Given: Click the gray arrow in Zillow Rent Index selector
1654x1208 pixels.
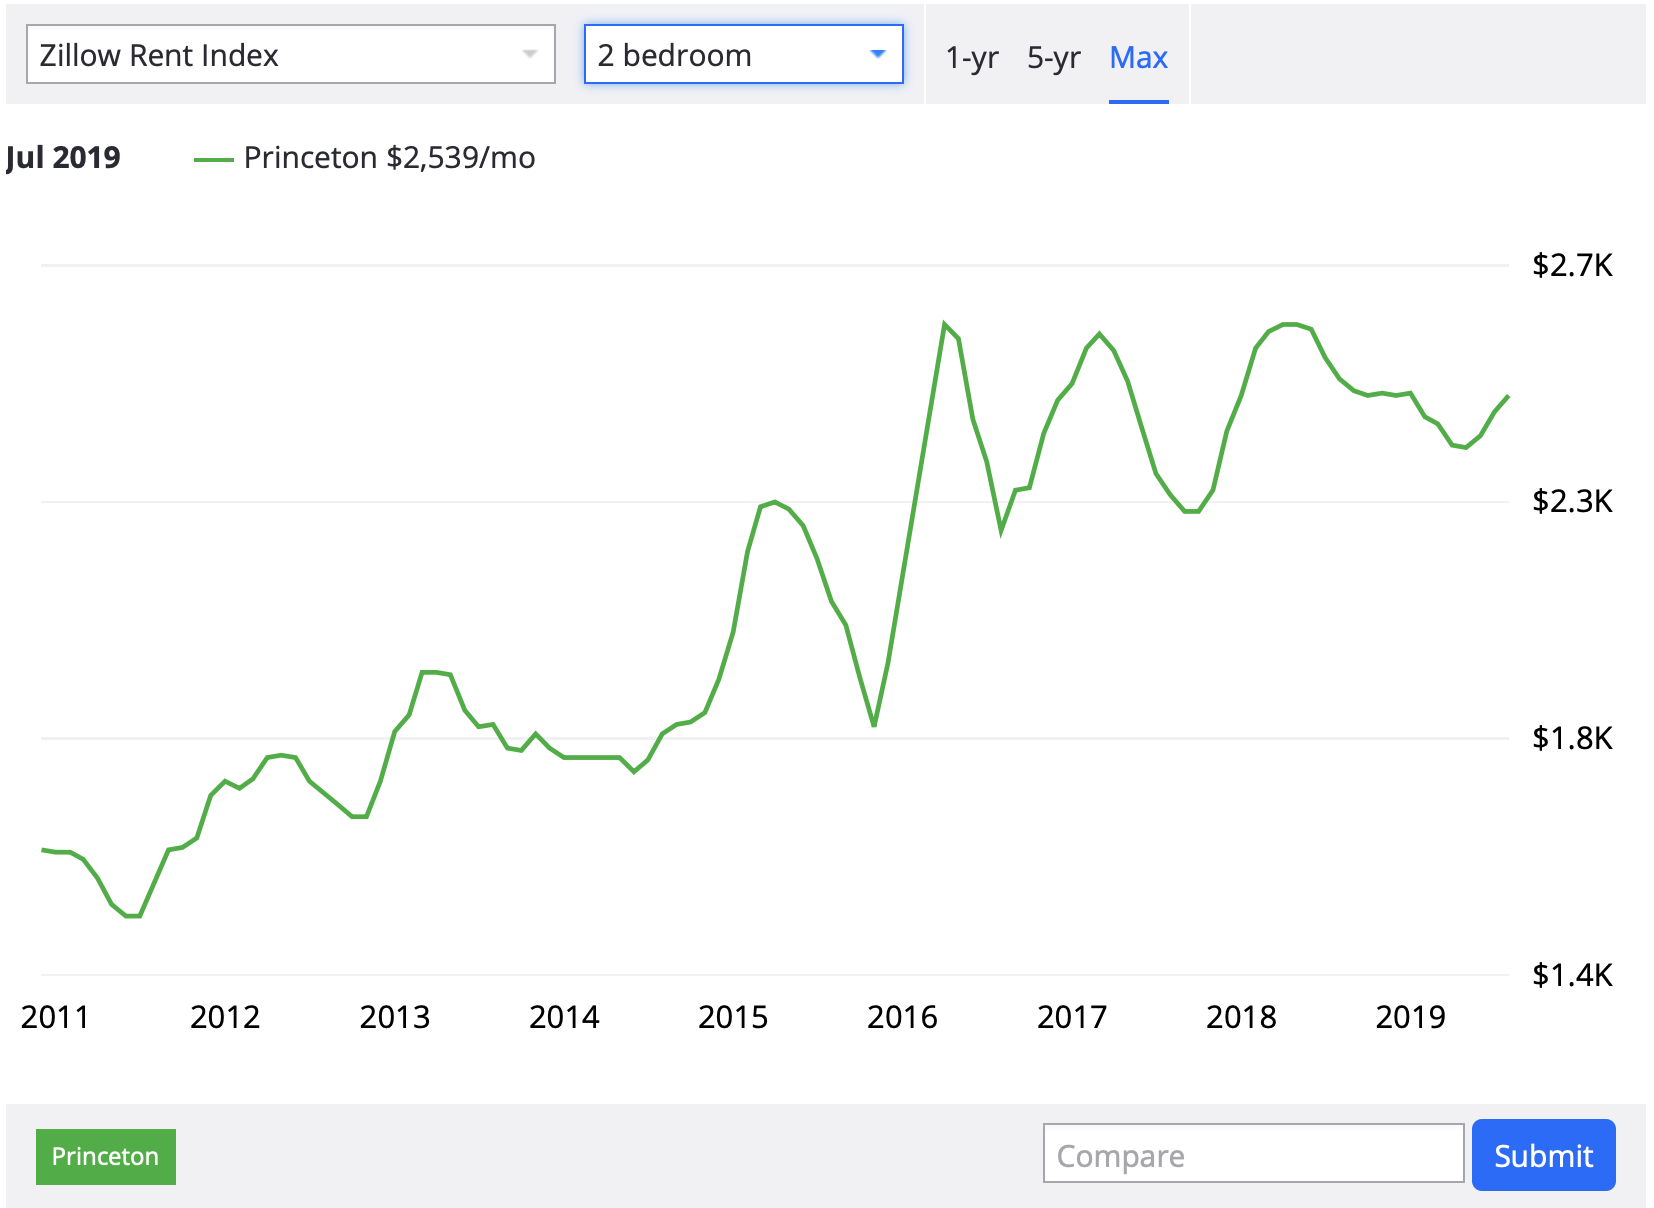Looking at the screenshot, I should [530, 55].
